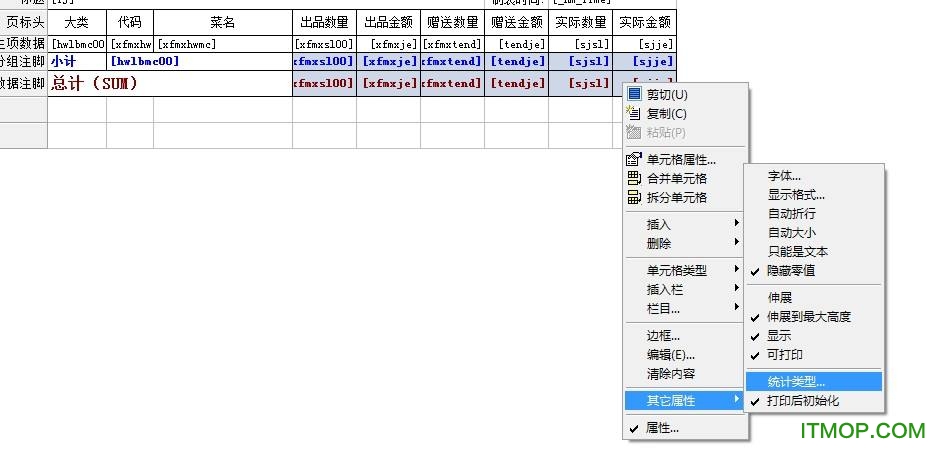Uncheck 打印后初始化 option
The image size is (931, 456).
814,401
